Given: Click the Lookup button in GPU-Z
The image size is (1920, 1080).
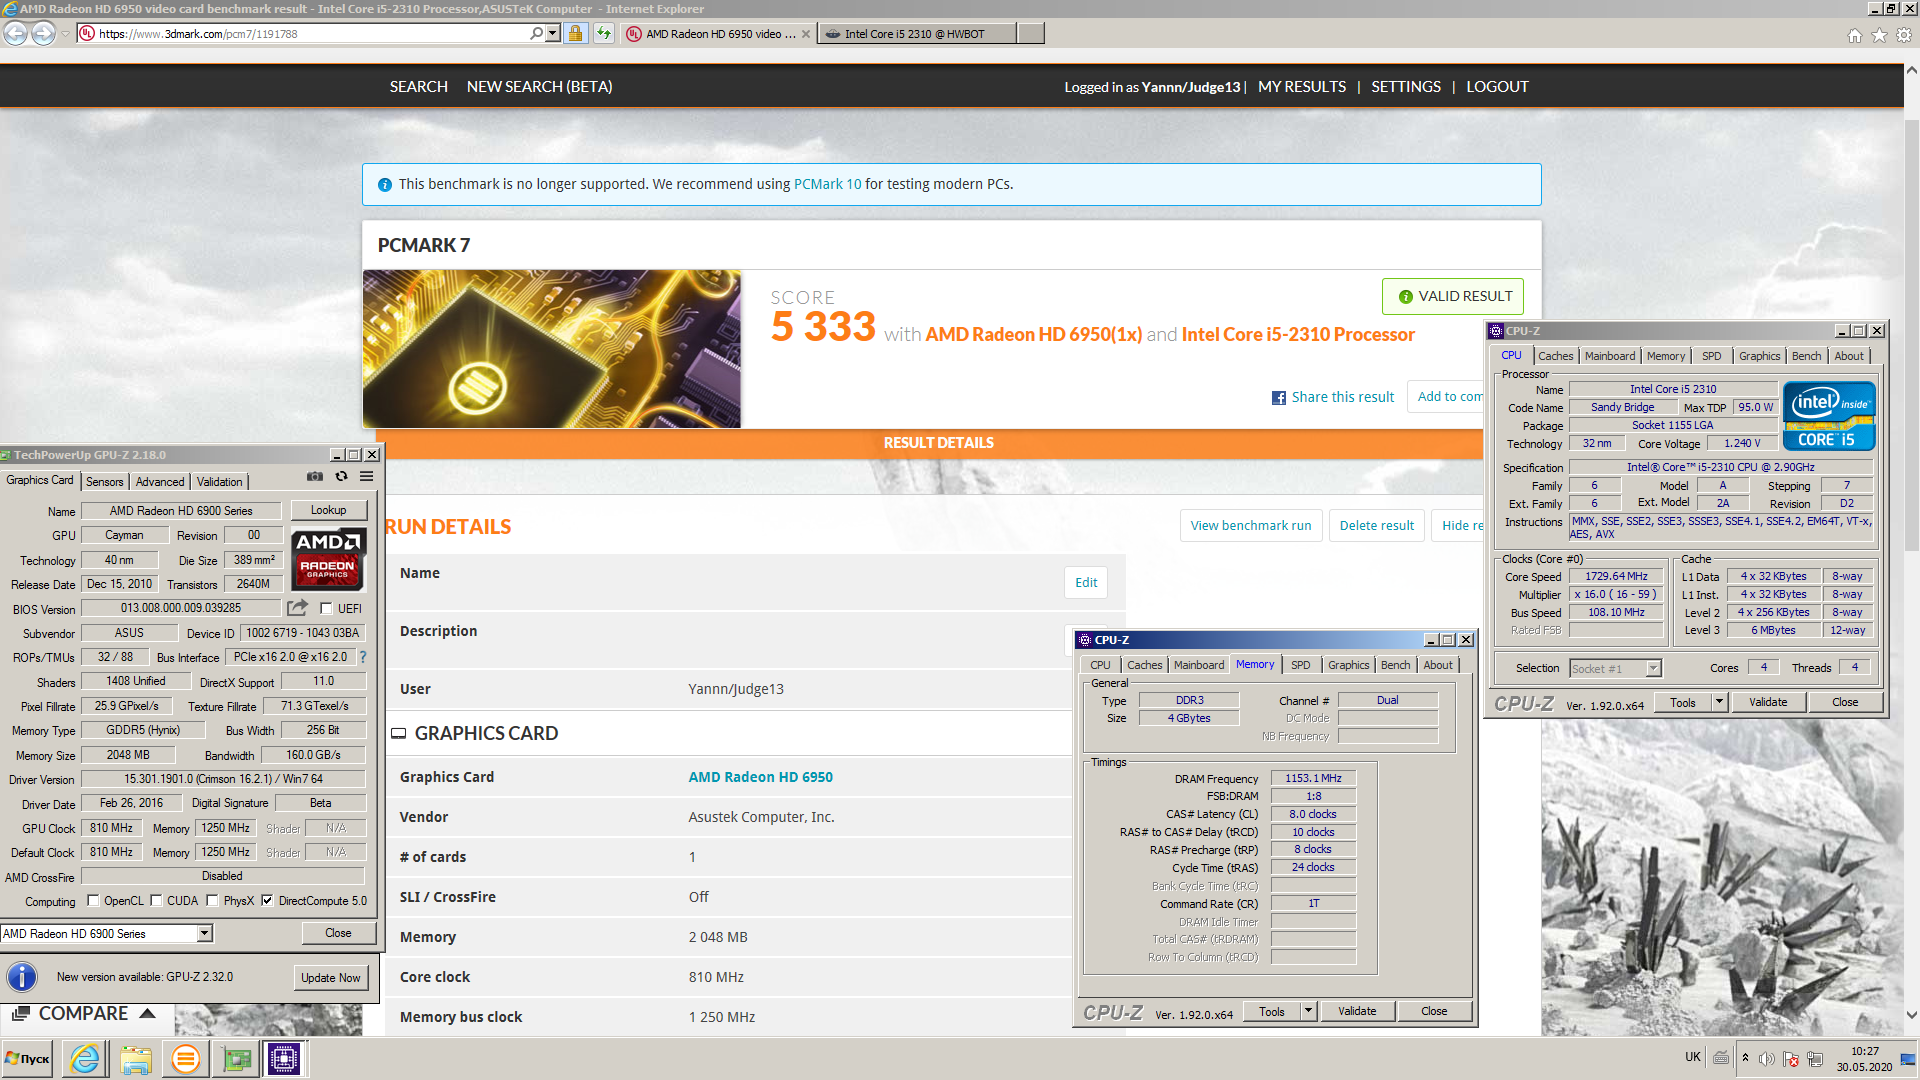Looking at the screenshot, I should pos(328,510).
